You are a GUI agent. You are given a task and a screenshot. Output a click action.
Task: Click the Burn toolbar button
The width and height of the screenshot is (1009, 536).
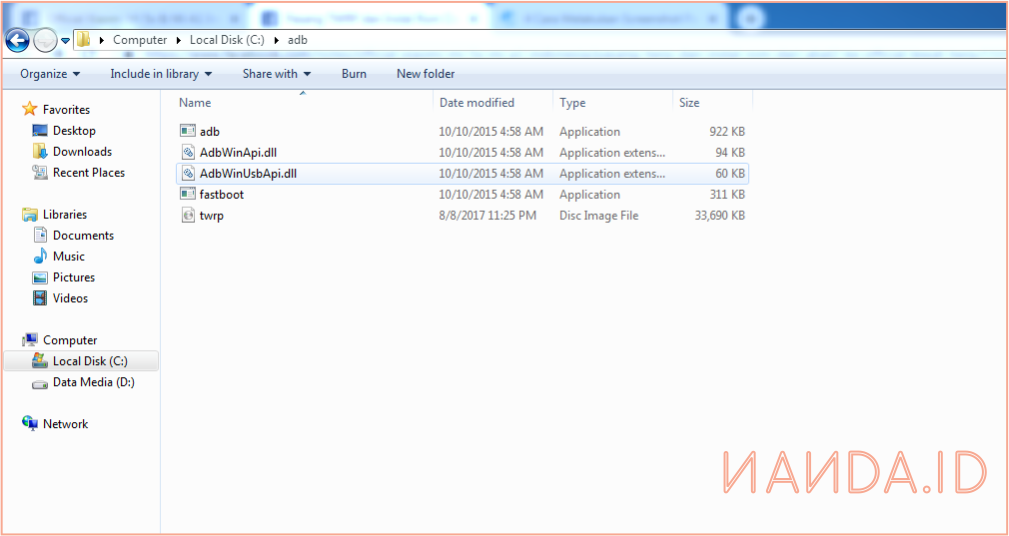354,74
